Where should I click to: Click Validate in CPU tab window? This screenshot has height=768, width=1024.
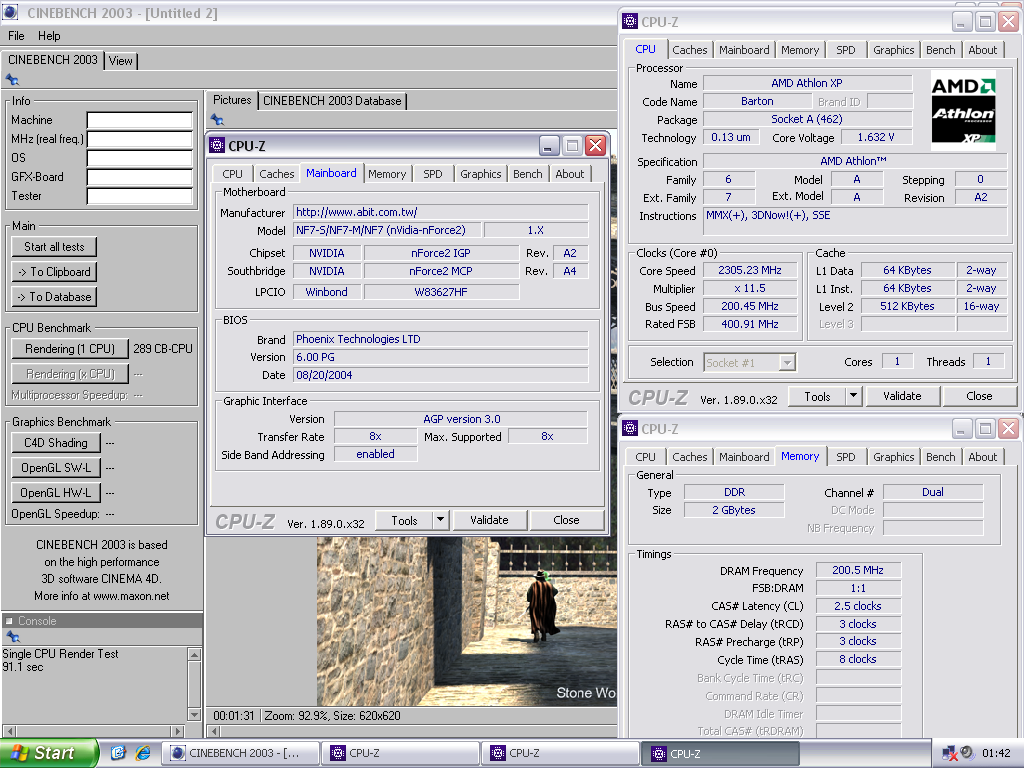902,396
